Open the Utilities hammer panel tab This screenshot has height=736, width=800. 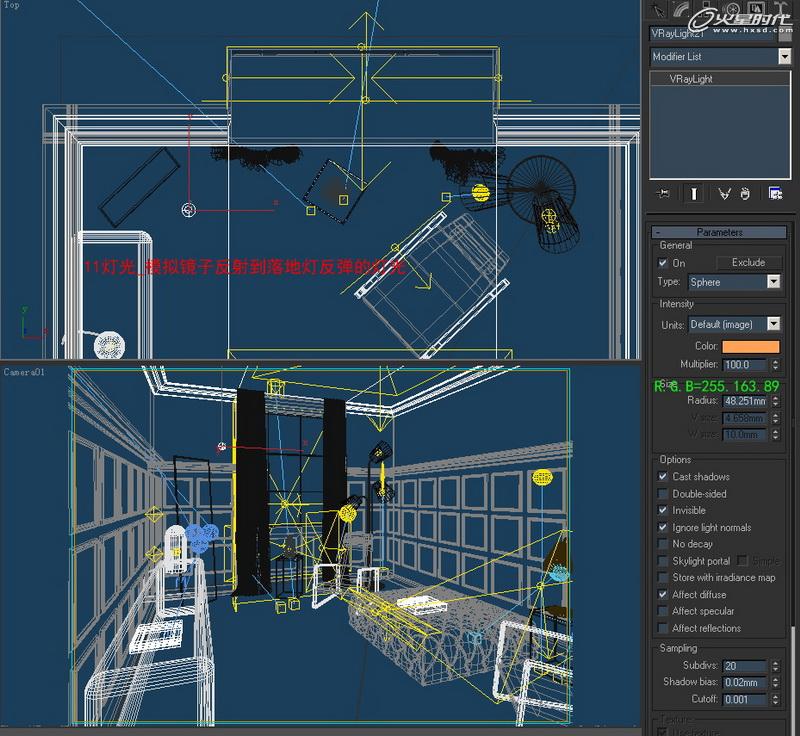click(781, 9)
